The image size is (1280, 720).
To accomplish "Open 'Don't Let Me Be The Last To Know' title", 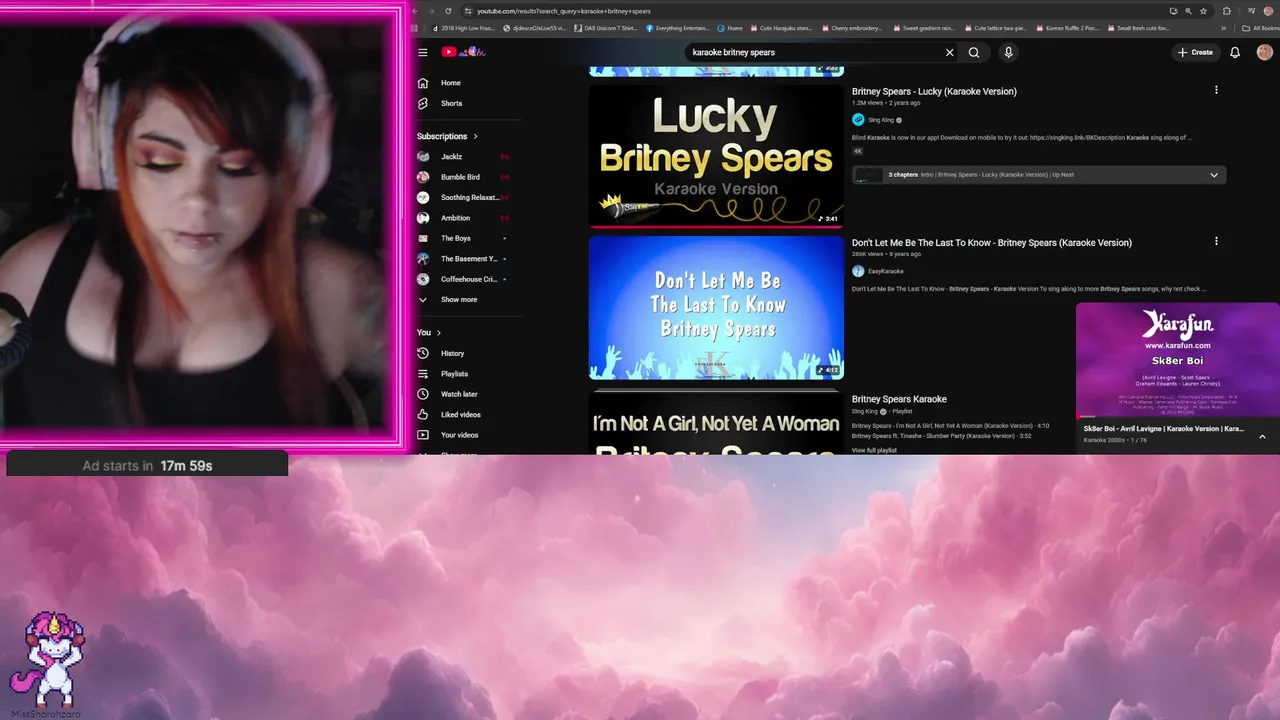I will coord(992,243).
